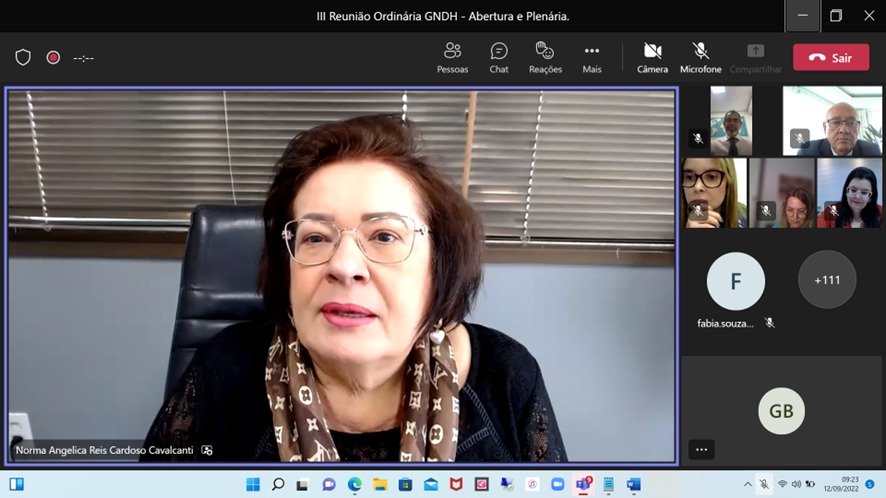Click the red recording indicator
The width and height of the screenshot is (886, 498).
click(53, 57)
